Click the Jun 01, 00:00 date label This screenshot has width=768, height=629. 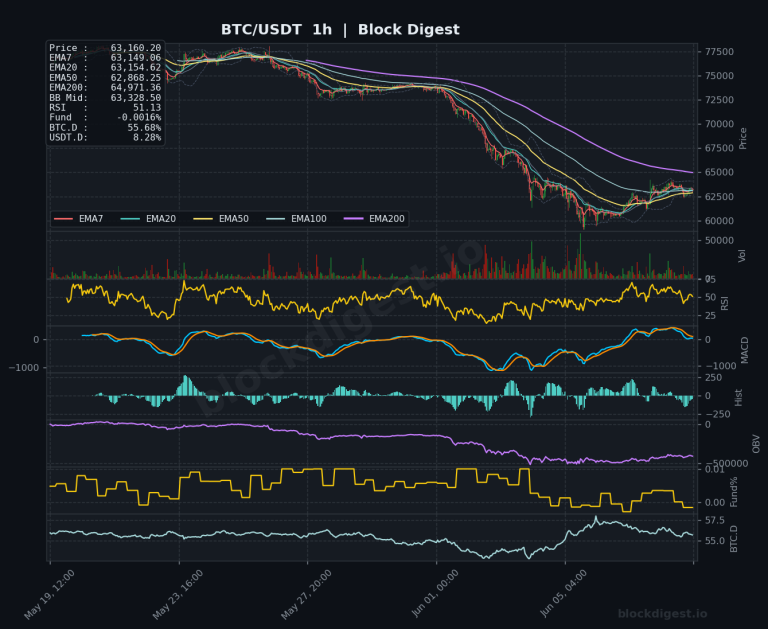(x=435, y=594)
